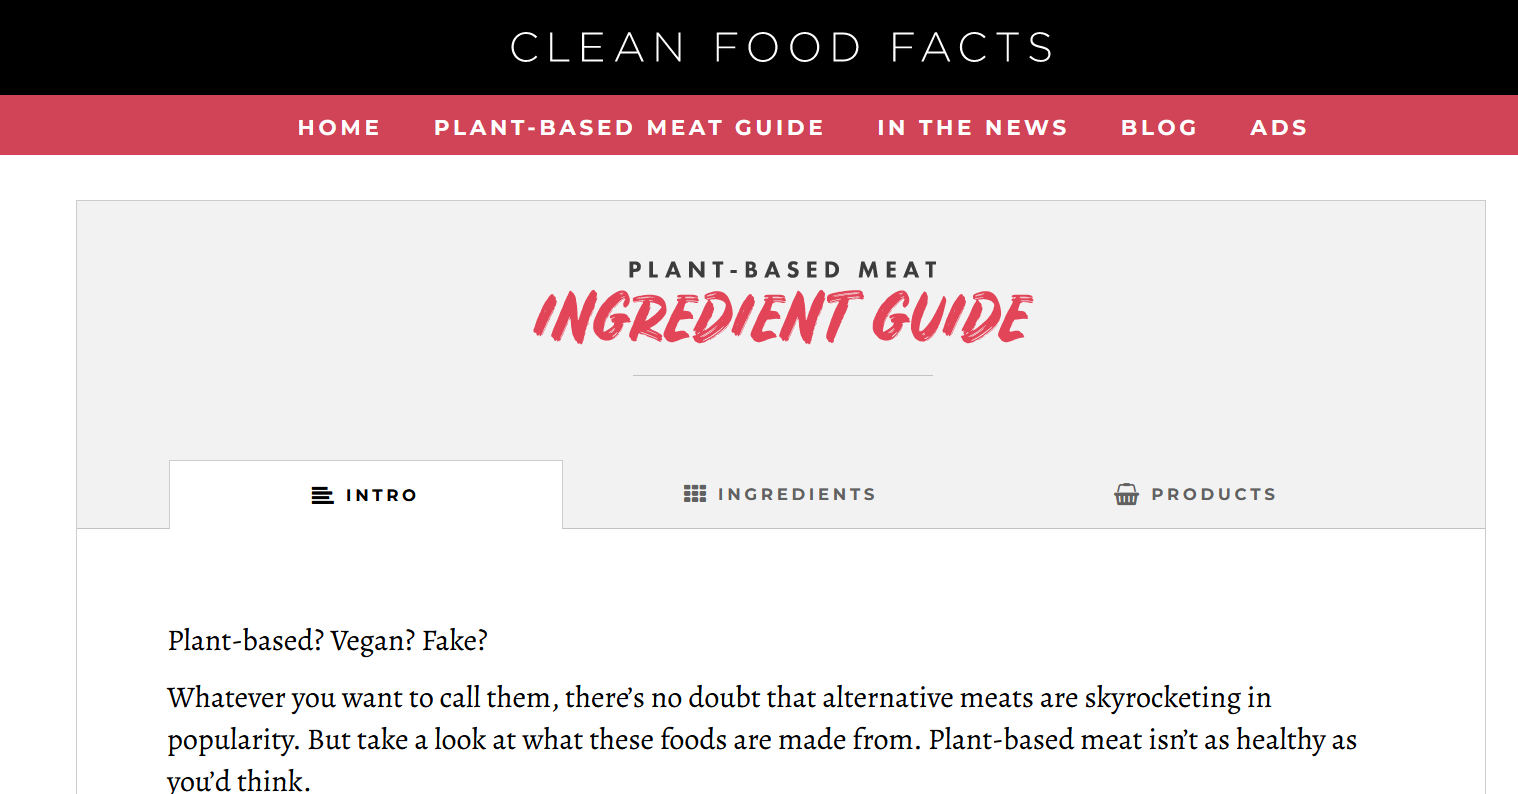Screen dimensions: 1518x794
Task: Open the Intro tab lines icon
Action: tap(322, 495)
